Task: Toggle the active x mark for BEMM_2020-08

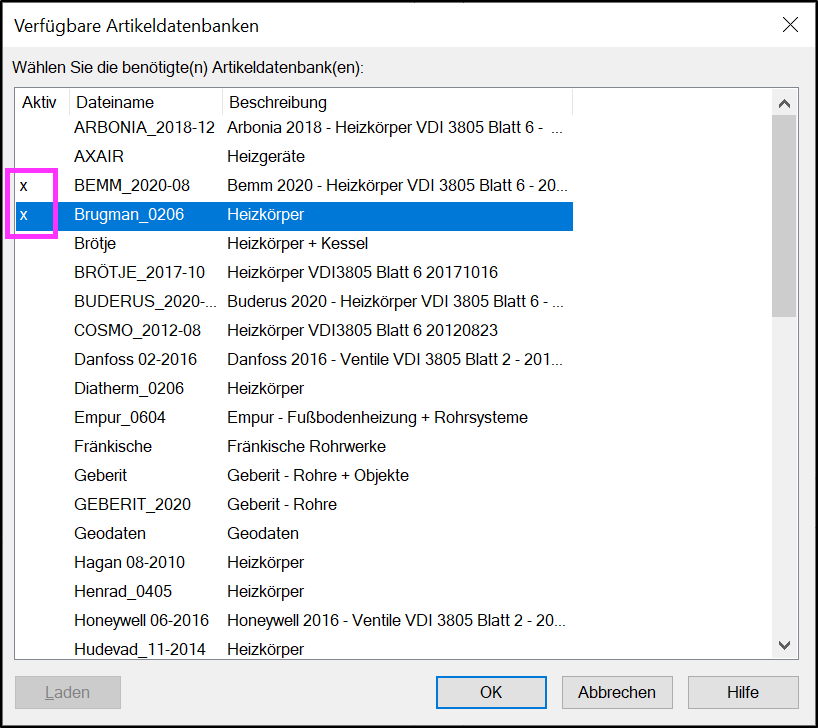Action: pyautogui.click(x=23, y=186)
